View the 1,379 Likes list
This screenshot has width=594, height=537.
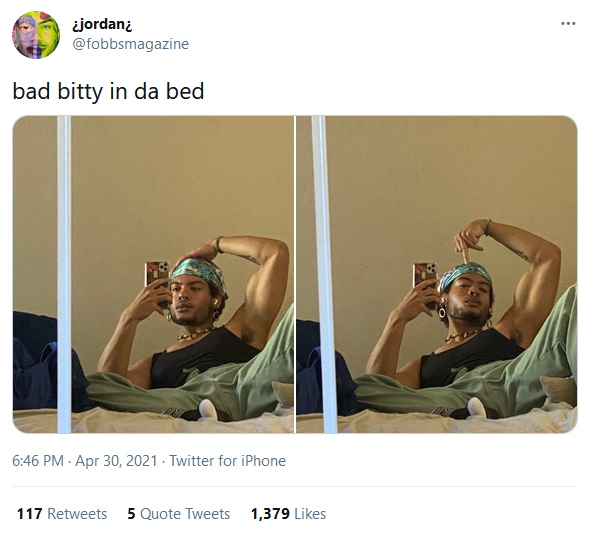tap(288, 514)
